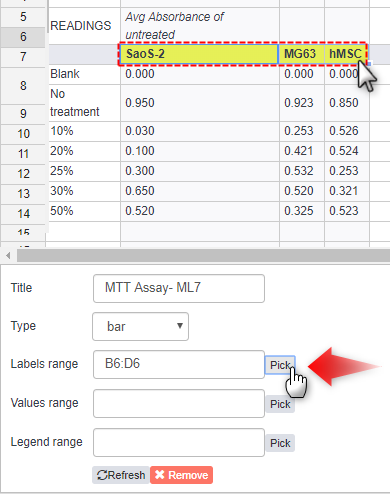Viewport: 390px width, 500px height.
Task: Click cell with value 0.950
Action: (x=200, y=103)
